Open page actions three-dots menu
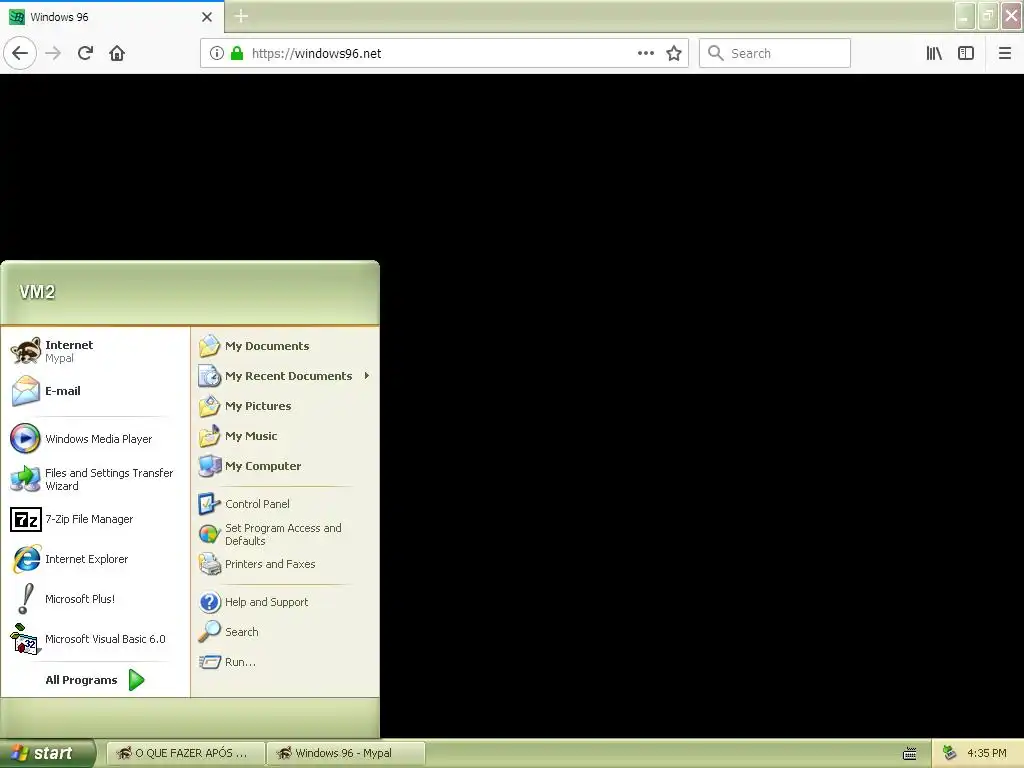Viewport: 1024px width, 768px height. (x=646, y=53)
